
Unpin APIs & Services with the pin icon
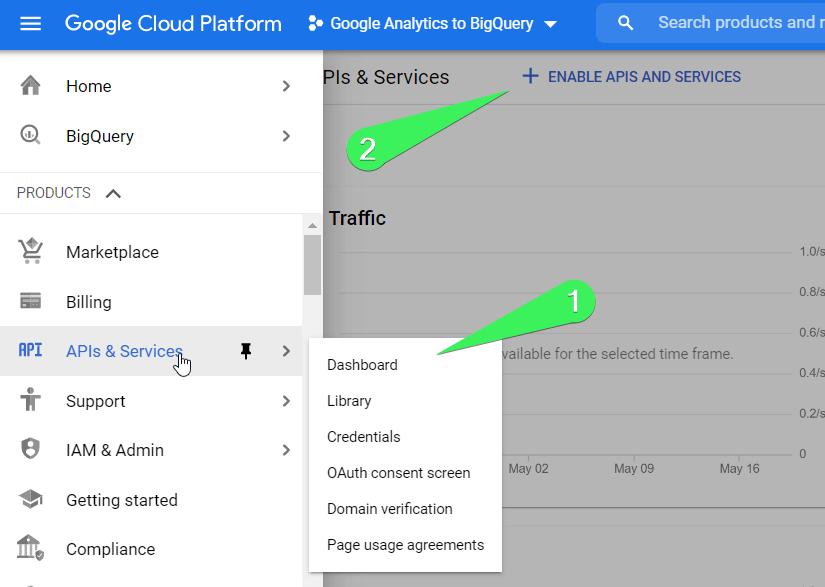(x=246, y=351)
